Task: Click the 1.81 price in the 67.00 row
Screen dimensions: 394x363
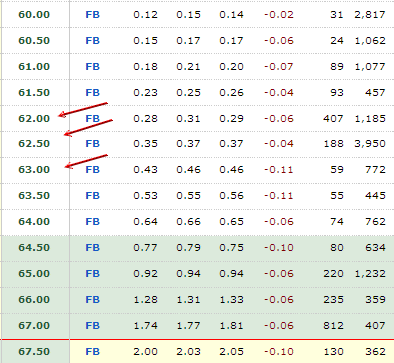Action: click(x=231, y=326)
